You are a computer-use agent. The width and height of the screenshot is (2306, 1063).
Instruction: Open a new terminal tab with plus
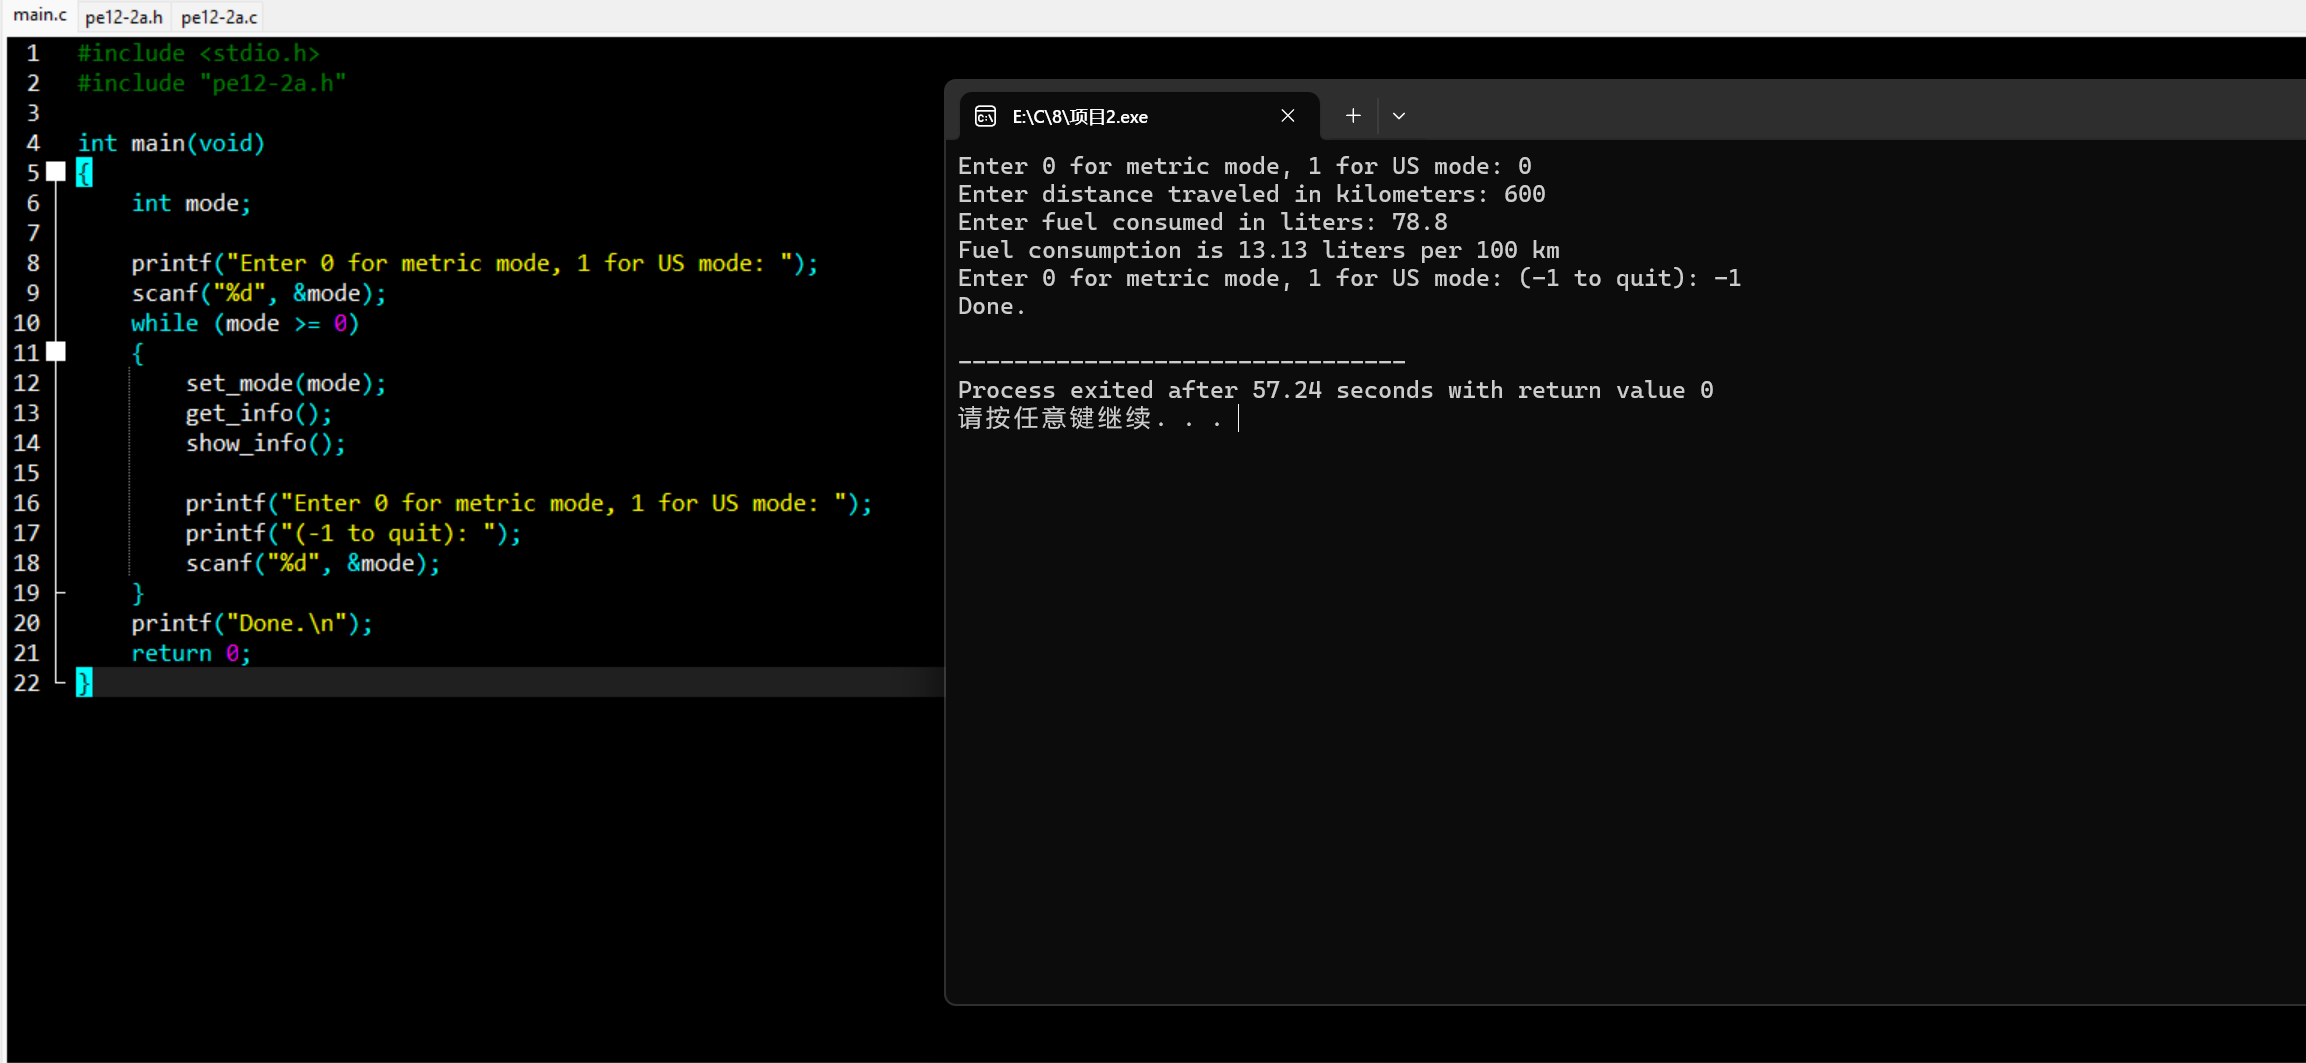pos(1353,116)
